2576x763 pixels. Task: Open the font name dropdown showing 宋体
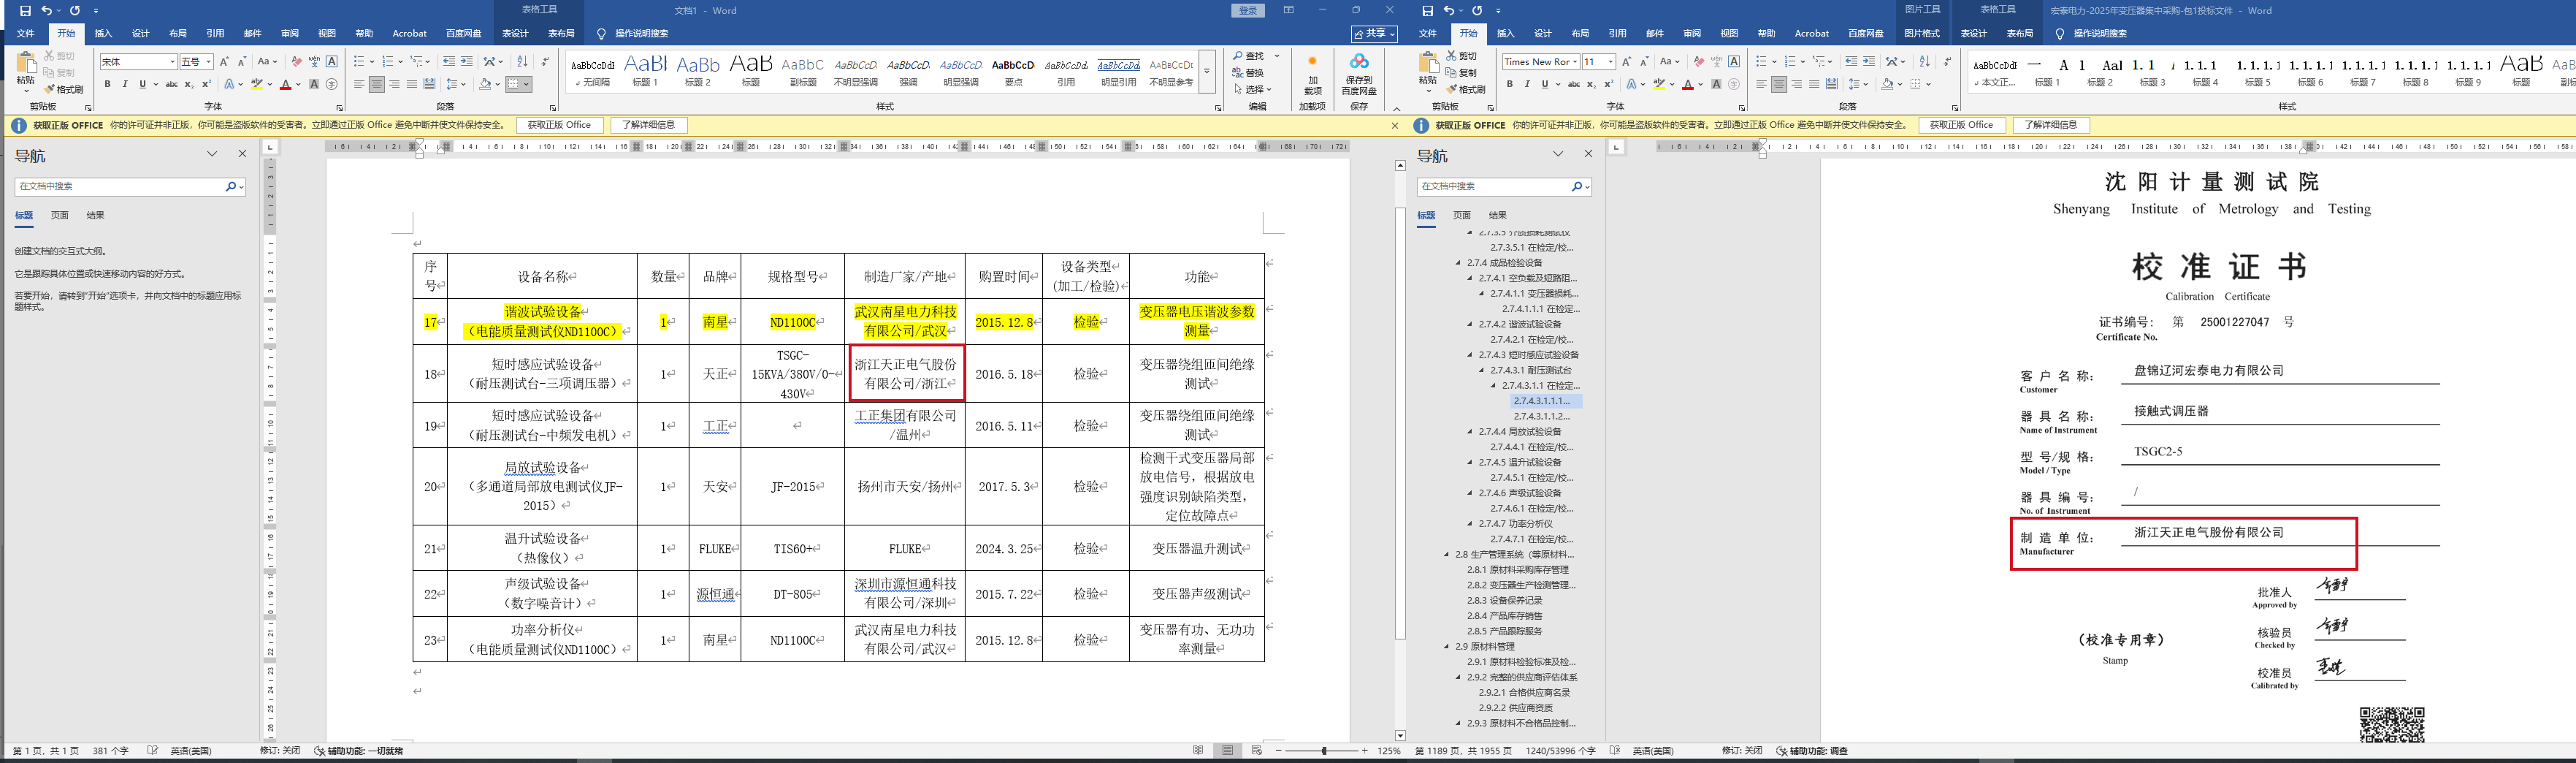pyautogui.click(x=172, y=62)
